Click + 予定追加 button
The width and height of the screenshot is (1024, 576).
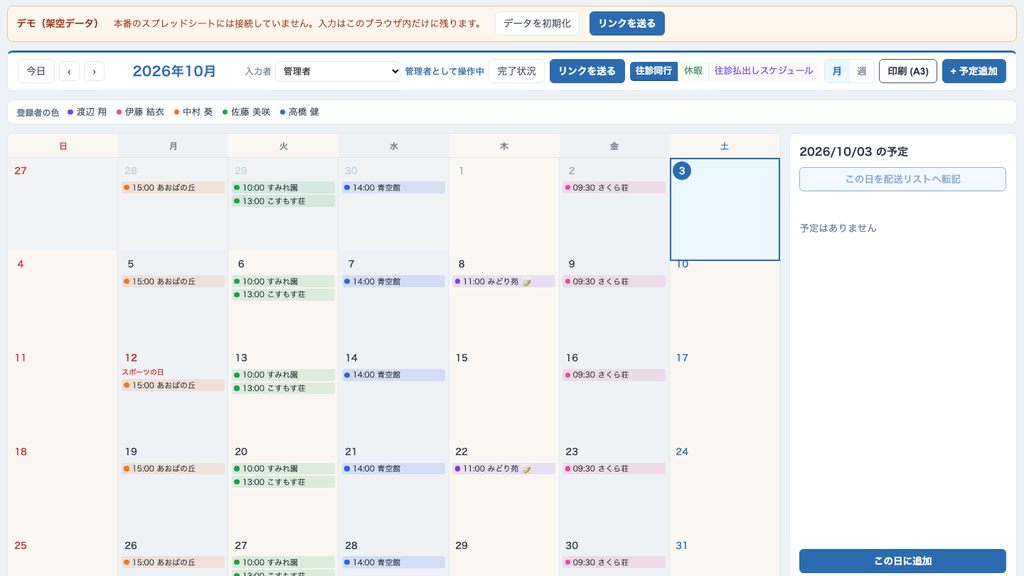[x=974, y=71]
